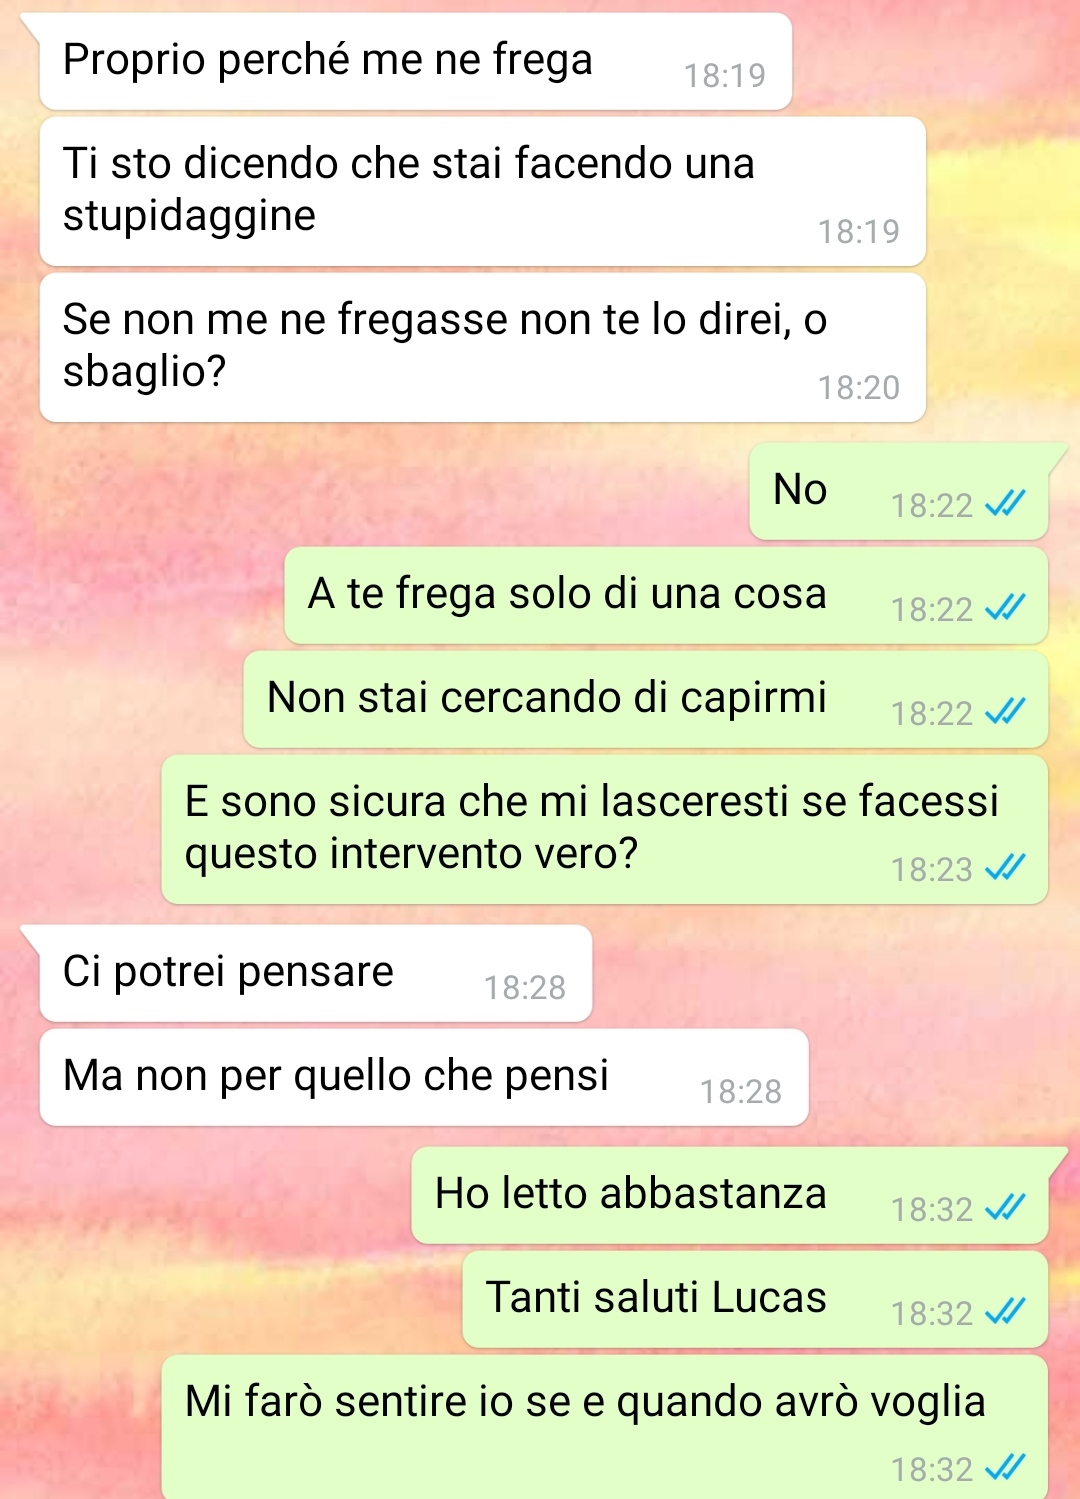Tap the "Se non me ne fregasse" message
Screen dimensions: 1080x1499
pyautogui.click(x=482, y=347)
